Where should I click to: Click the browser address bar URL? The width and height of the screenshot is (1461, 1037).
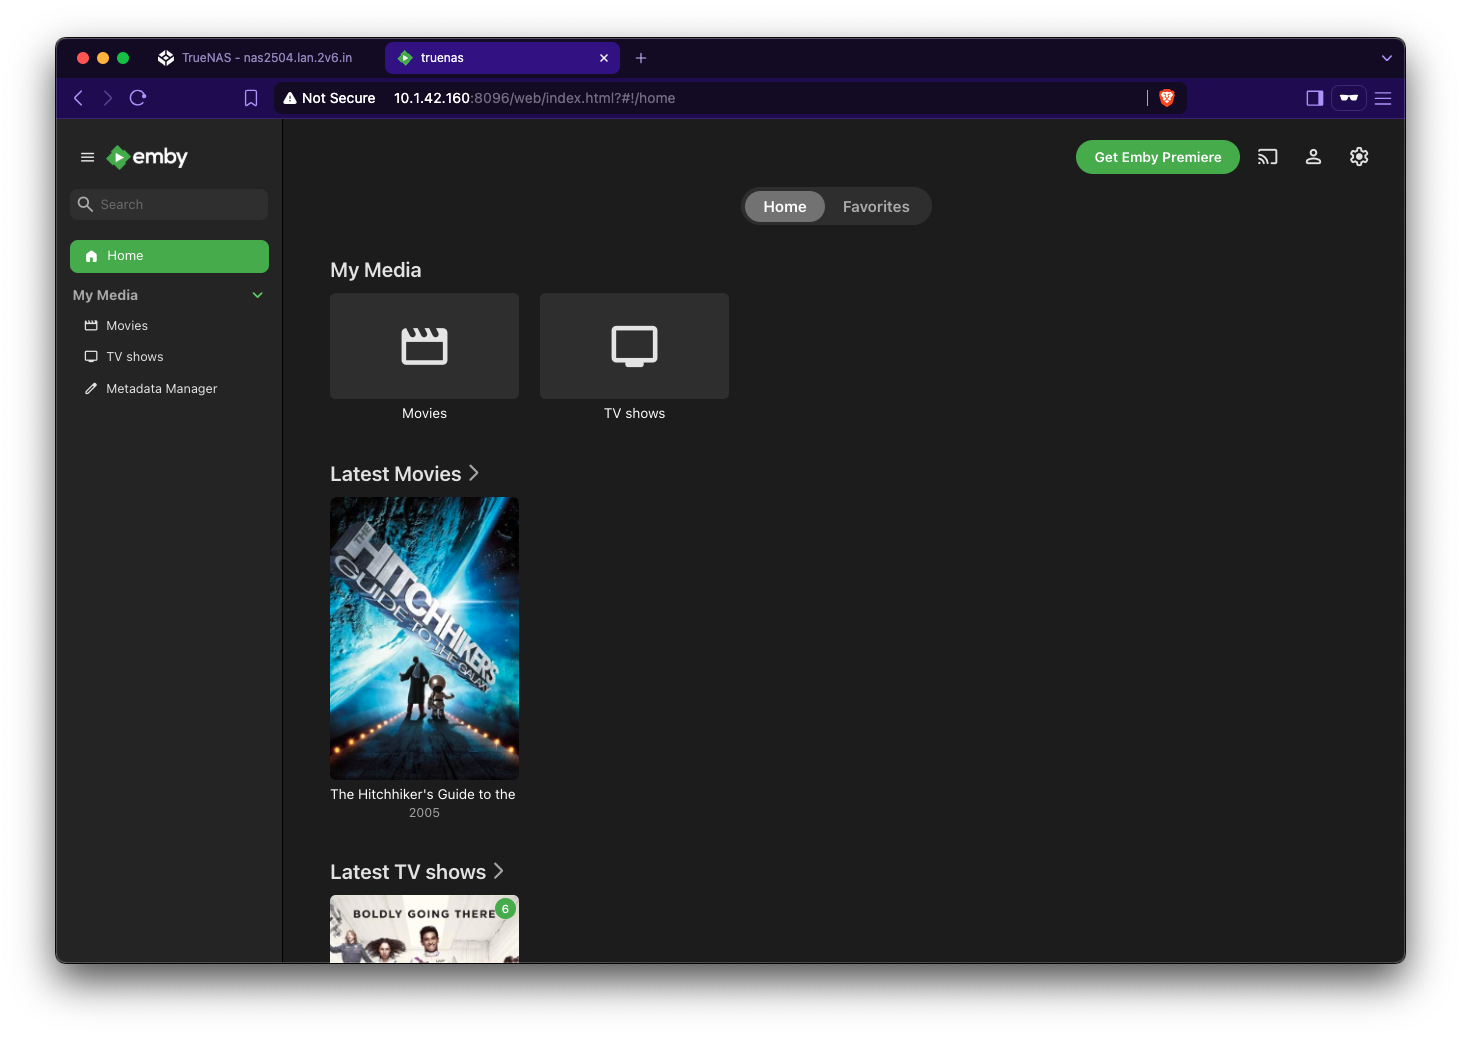(534, 98)
